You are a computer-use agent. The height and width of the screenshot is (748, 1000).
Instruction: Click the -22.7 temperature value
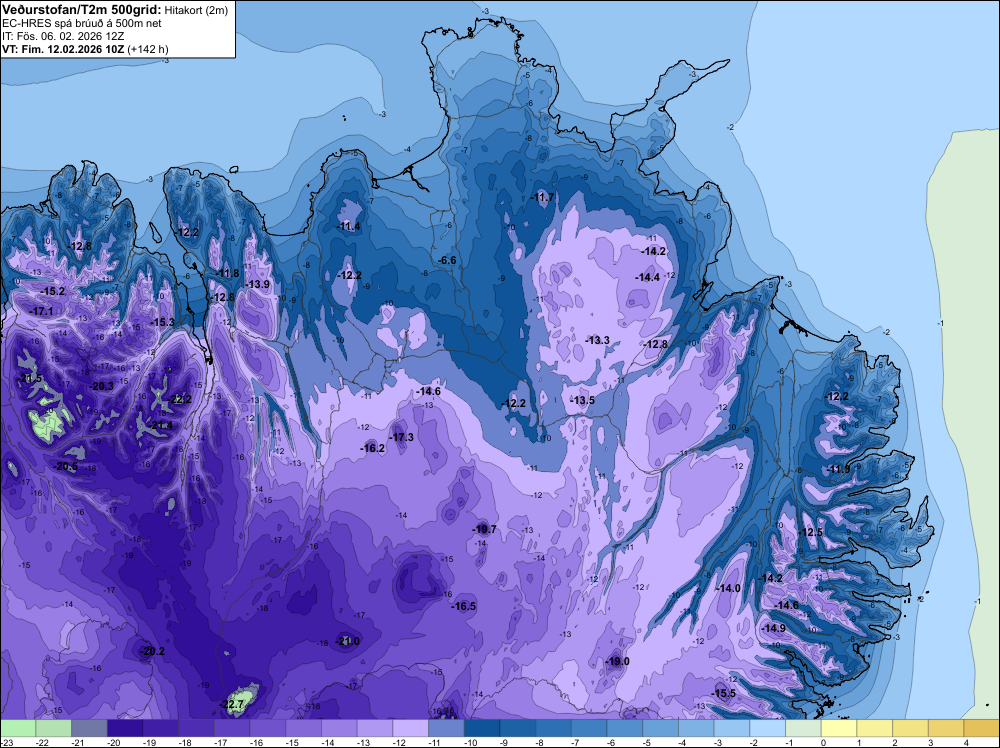click(232, 704)
